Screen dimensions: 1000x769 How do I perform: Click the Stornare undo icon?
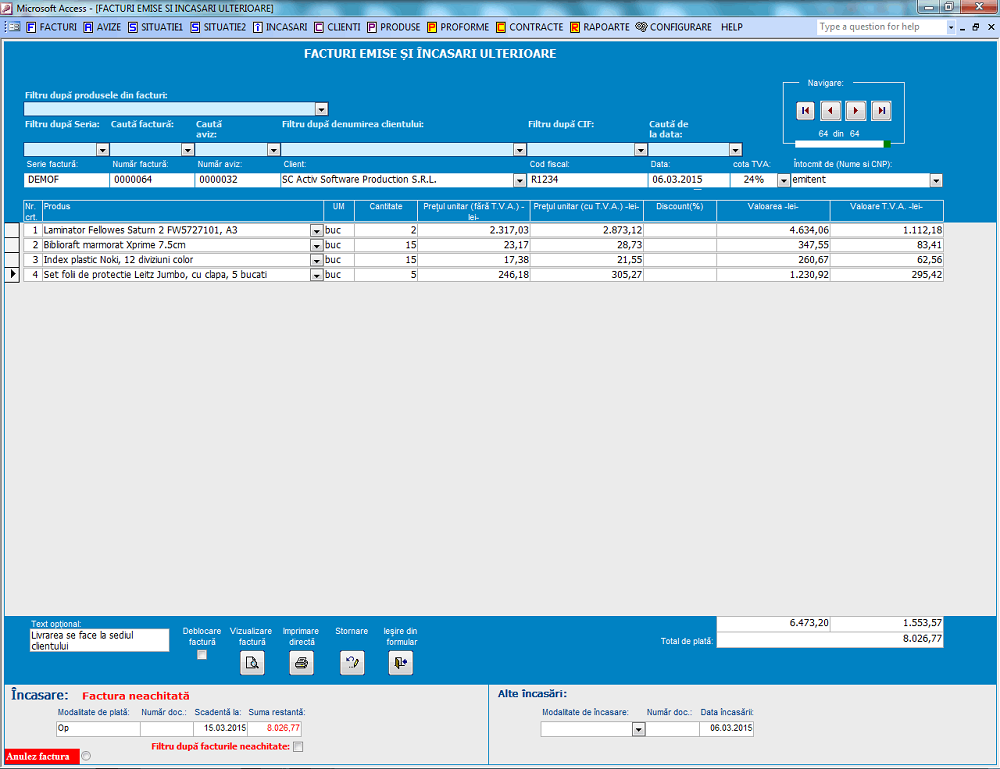click(352, 663)
